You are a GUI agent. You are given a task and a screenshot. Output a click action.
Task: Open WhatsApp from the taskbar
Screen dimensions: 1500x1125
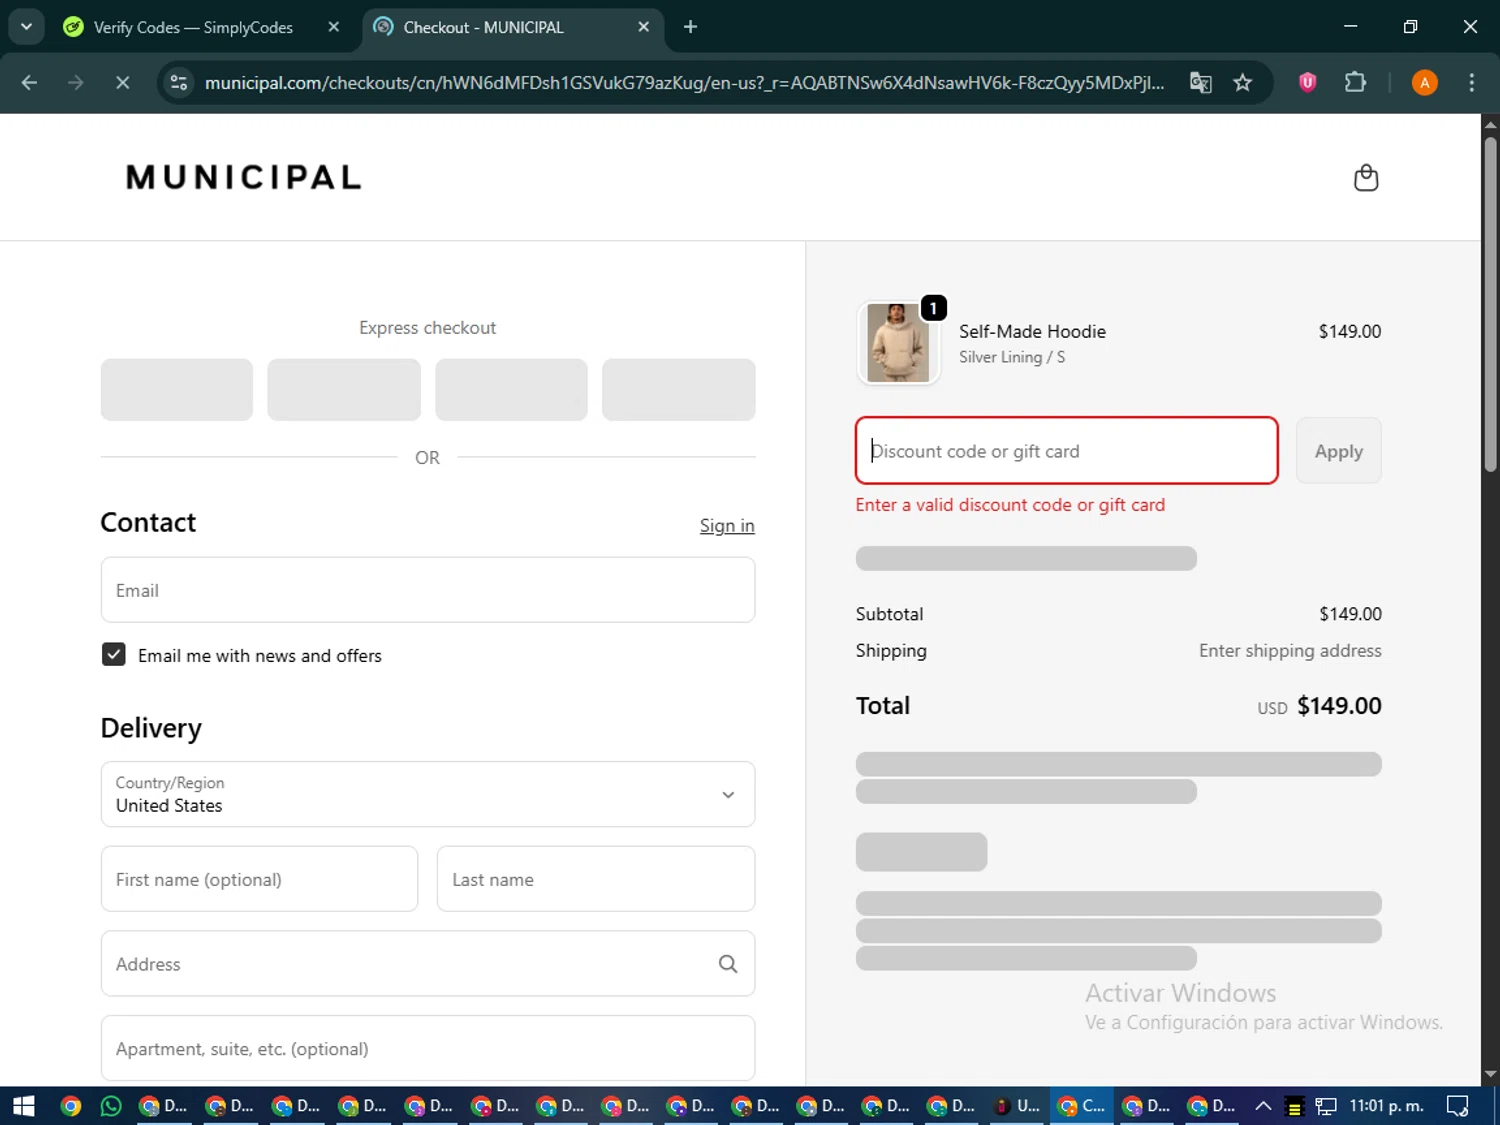pos(111,1106)
